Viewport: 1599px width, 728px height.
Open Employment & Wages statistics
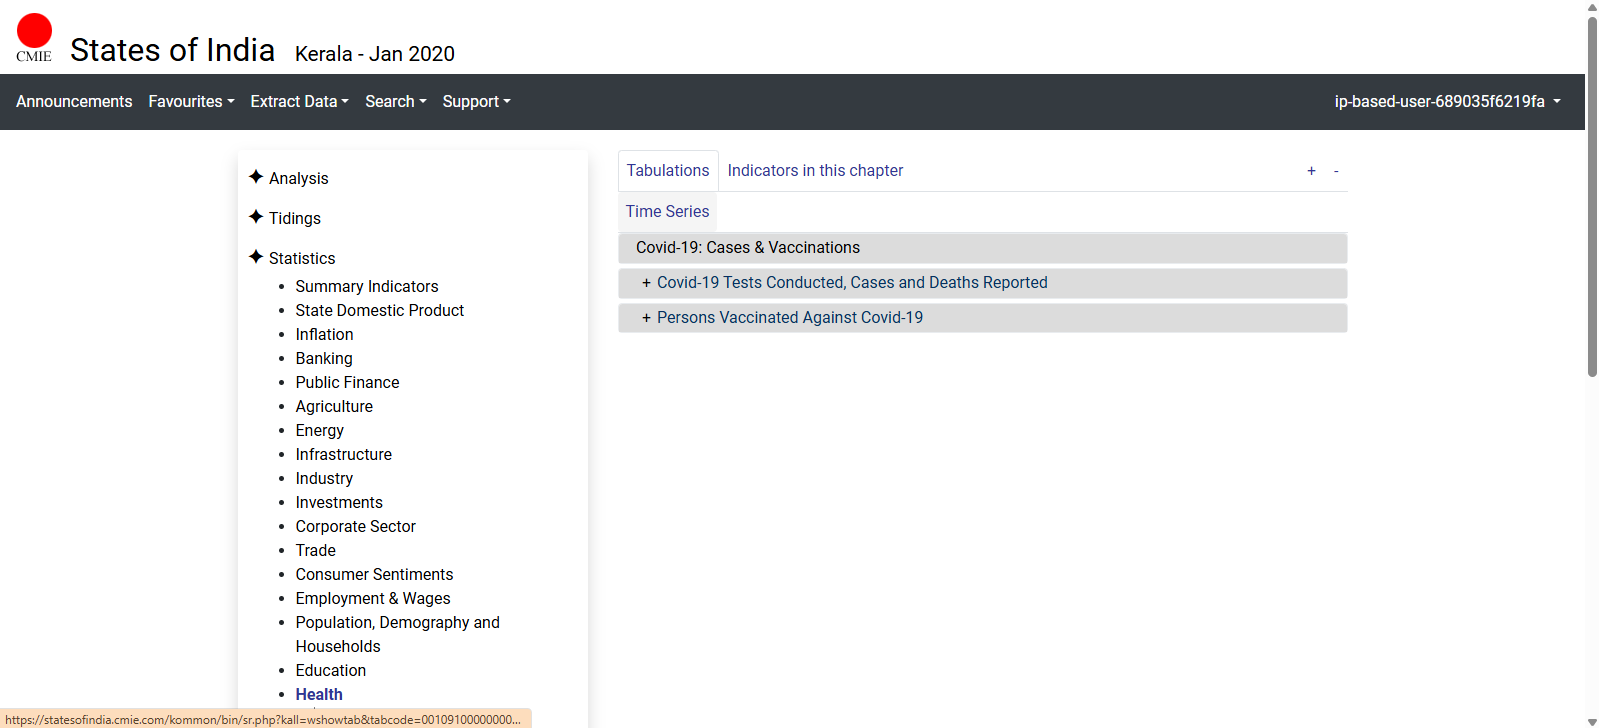click(372, 599)
